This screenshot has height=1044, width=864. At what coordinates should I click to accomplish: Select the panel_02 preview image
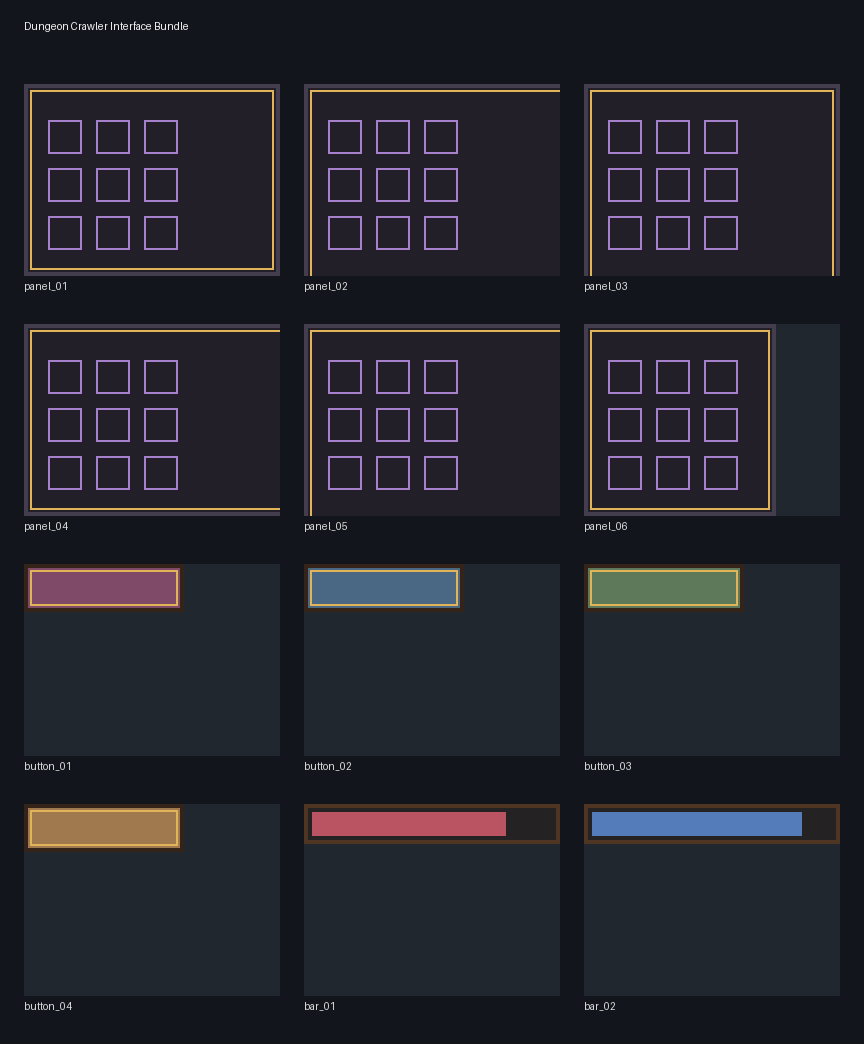tap(432, 180)
